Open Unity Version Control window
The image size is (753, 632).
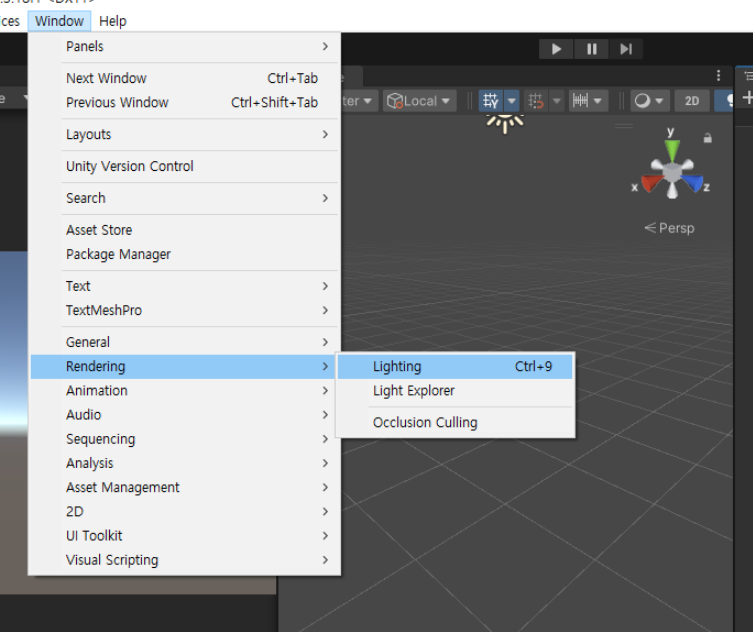coord(185,166)
